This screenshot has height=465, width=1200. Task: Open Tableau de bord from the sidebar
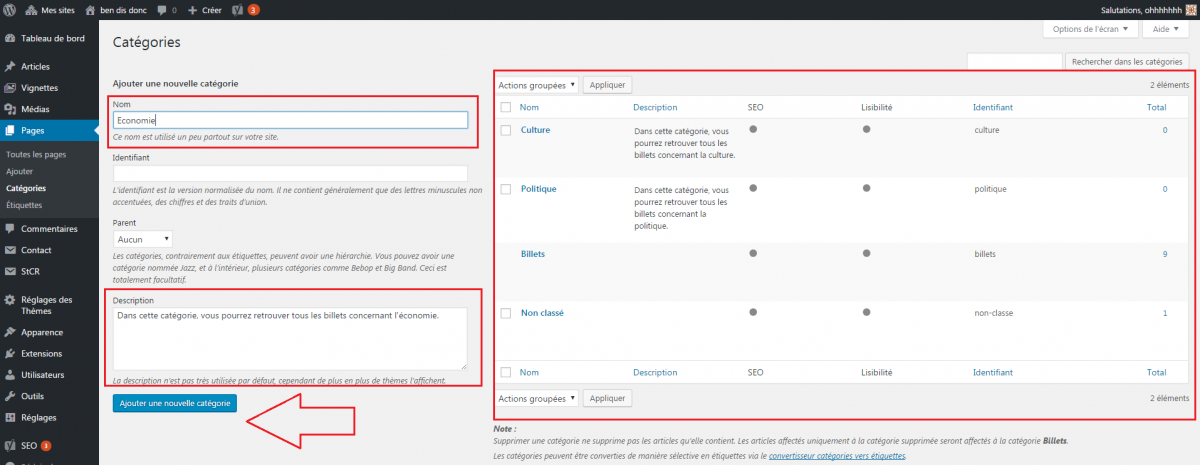pos(52,39)
